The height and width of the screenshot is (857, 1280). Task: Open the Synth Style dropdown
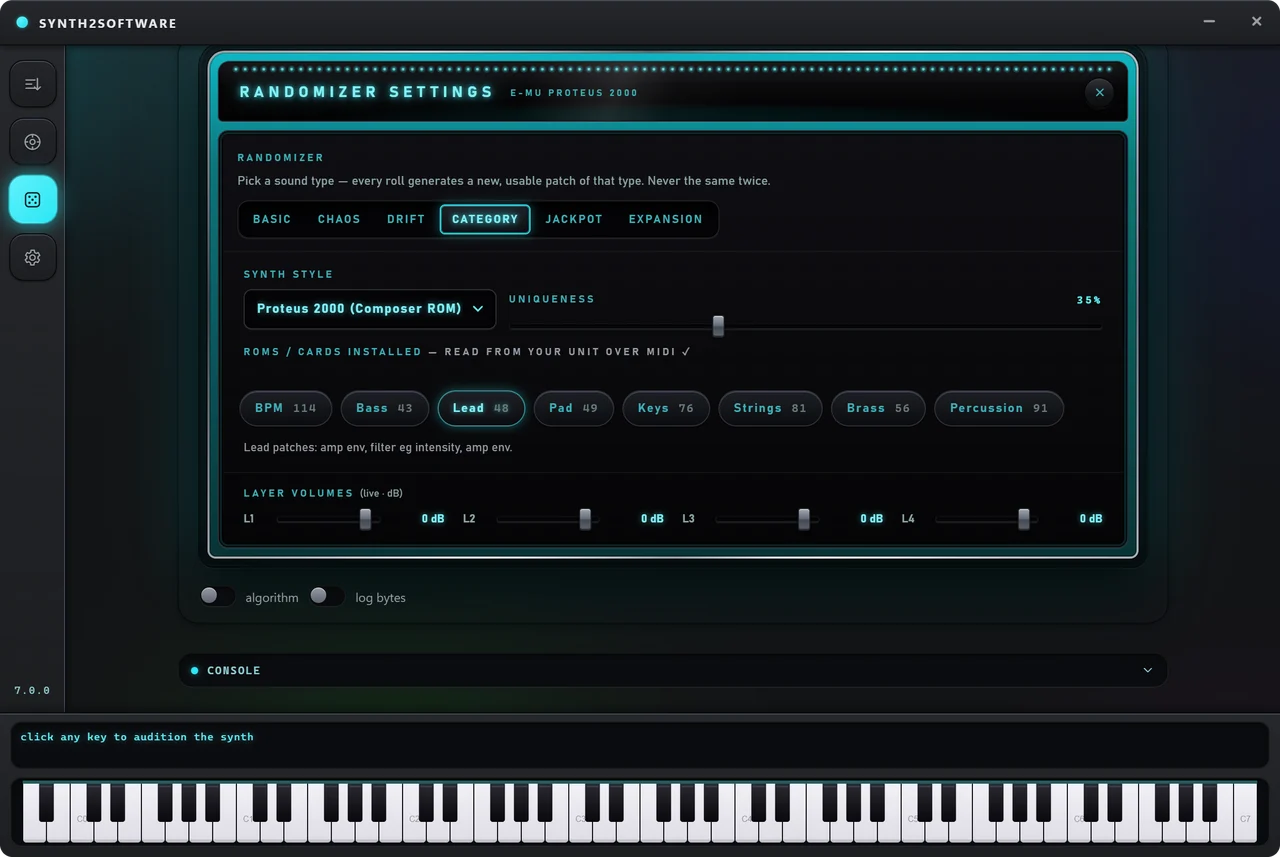click(x=370, y=309)
